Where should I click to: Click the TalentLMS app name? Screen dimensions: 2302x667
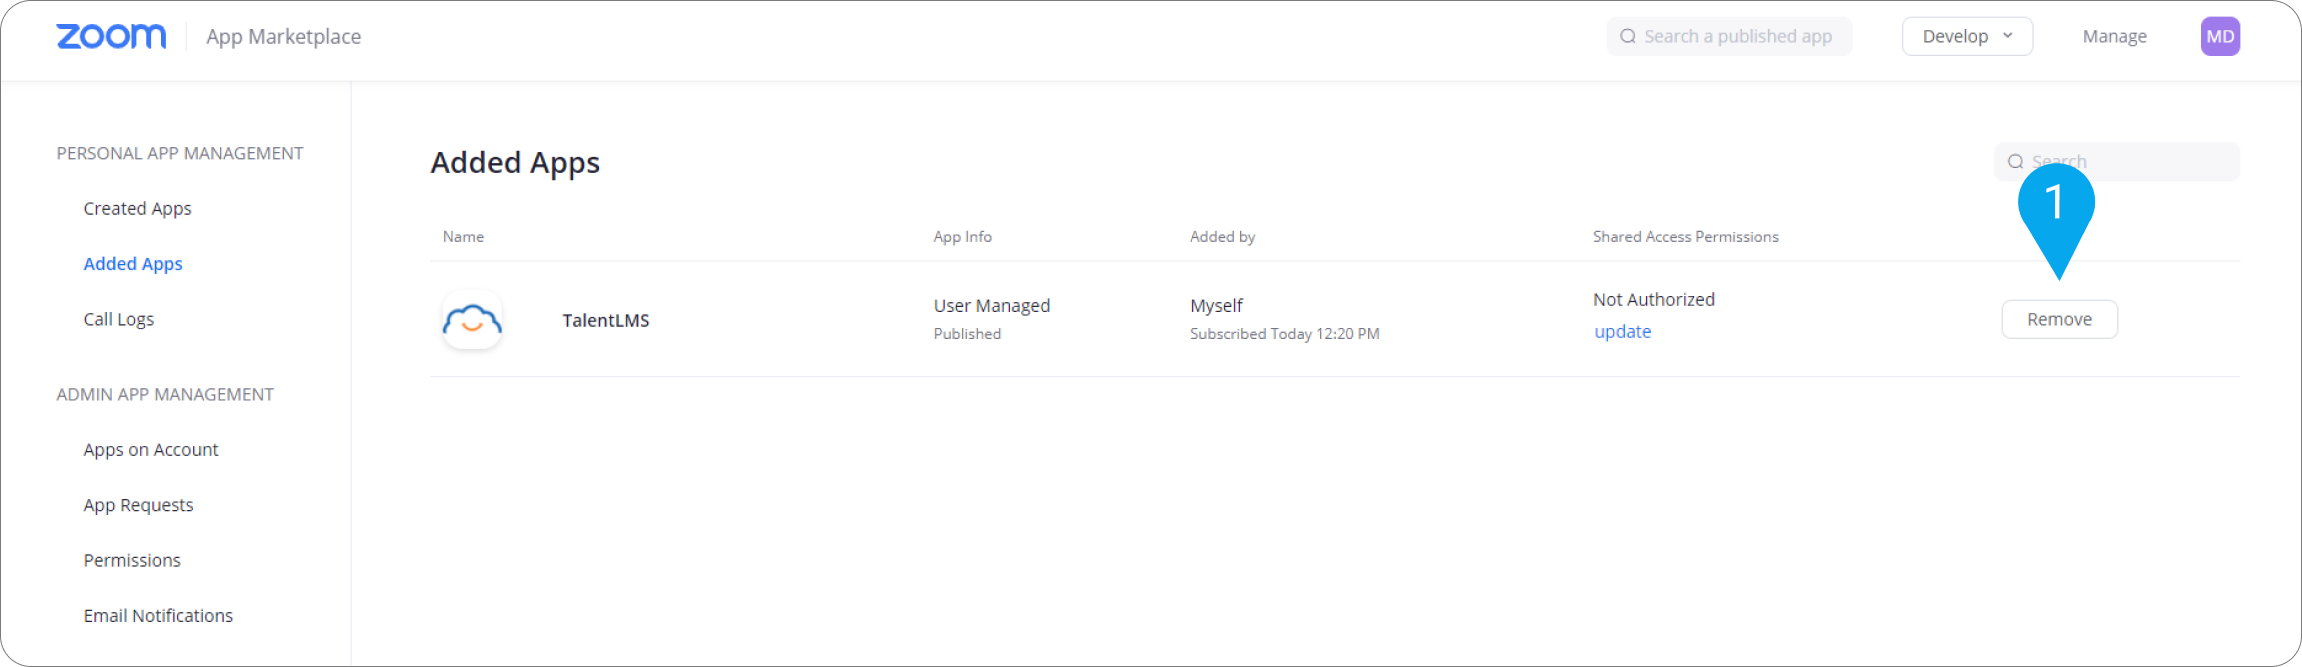(606, 320)
